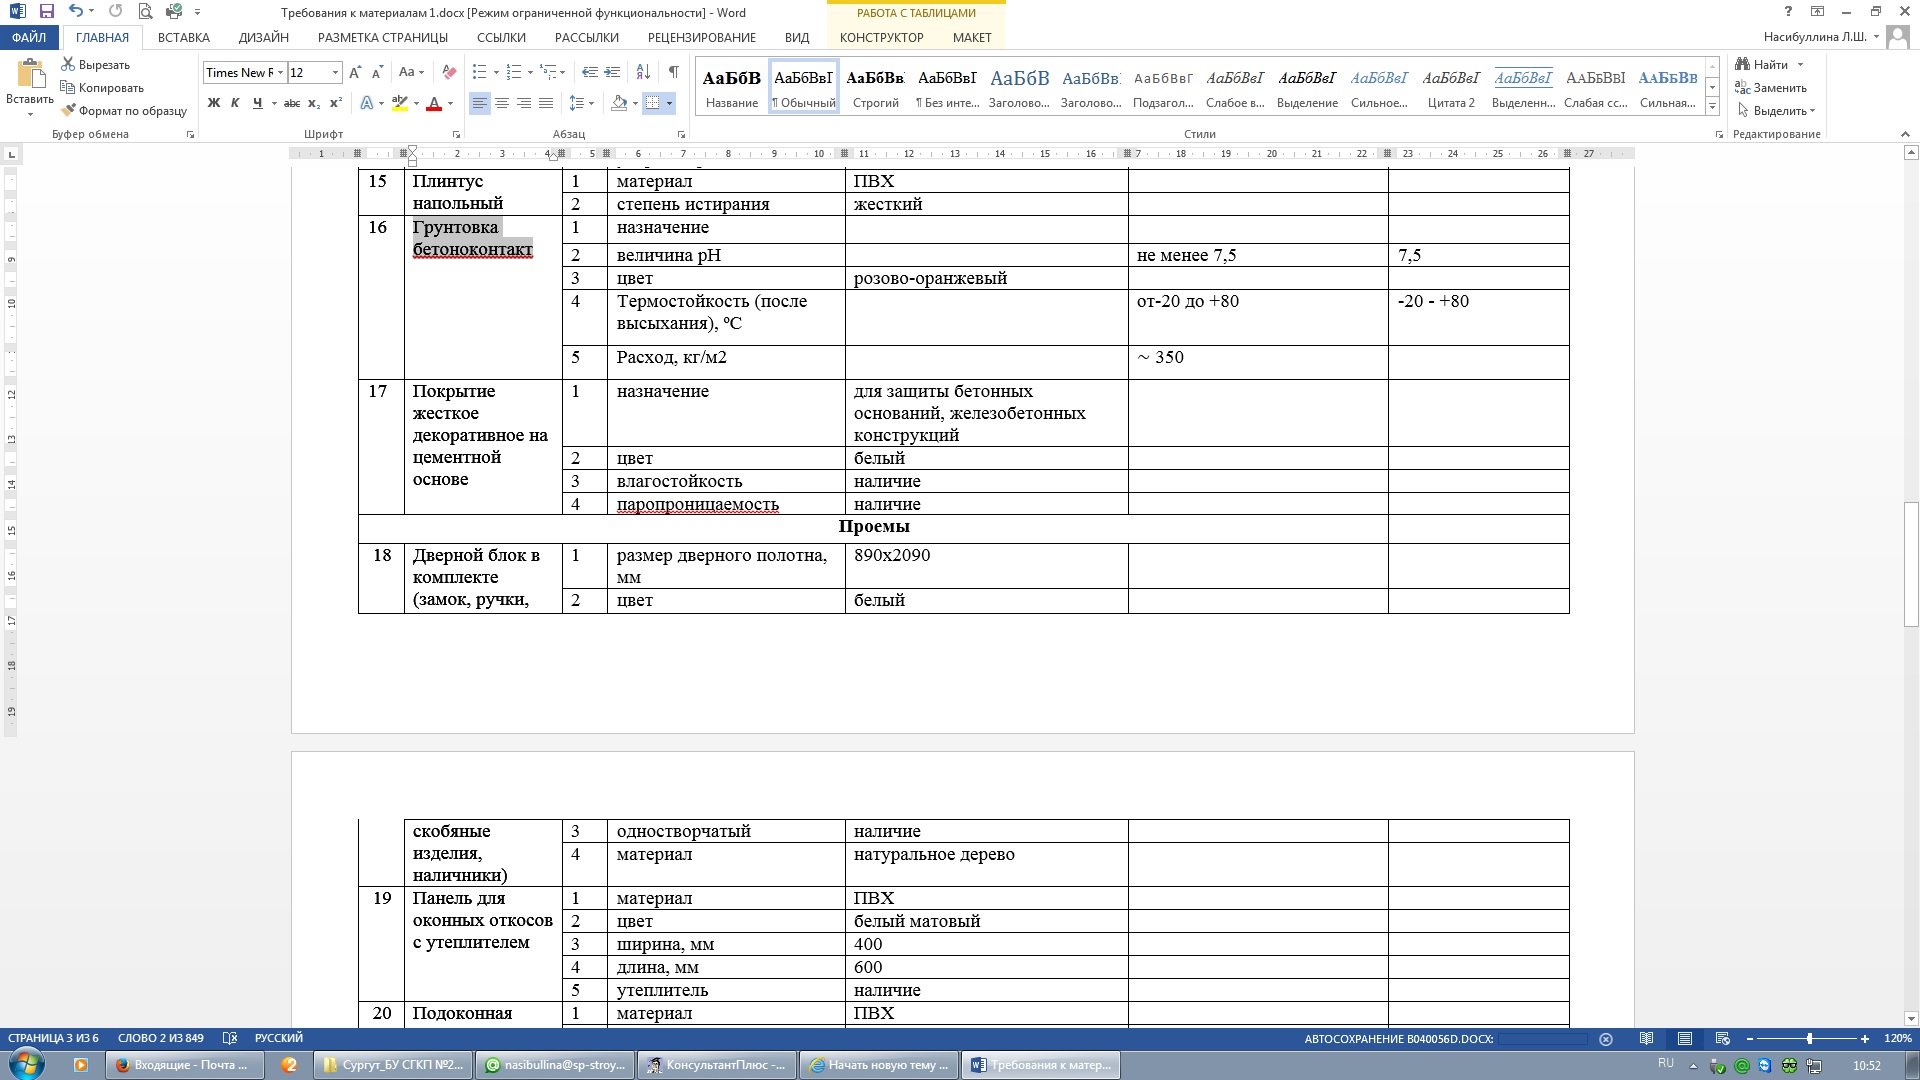Open КонсультантПлюс from the taskbar

pos(717,1065)
